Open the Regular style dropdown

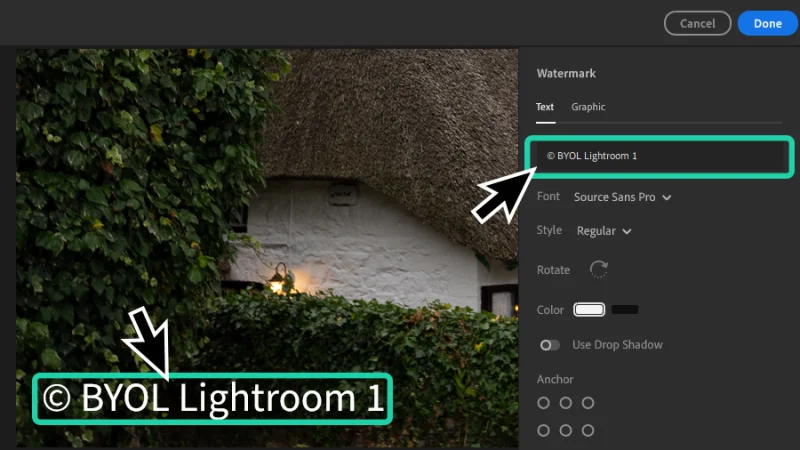604,231
